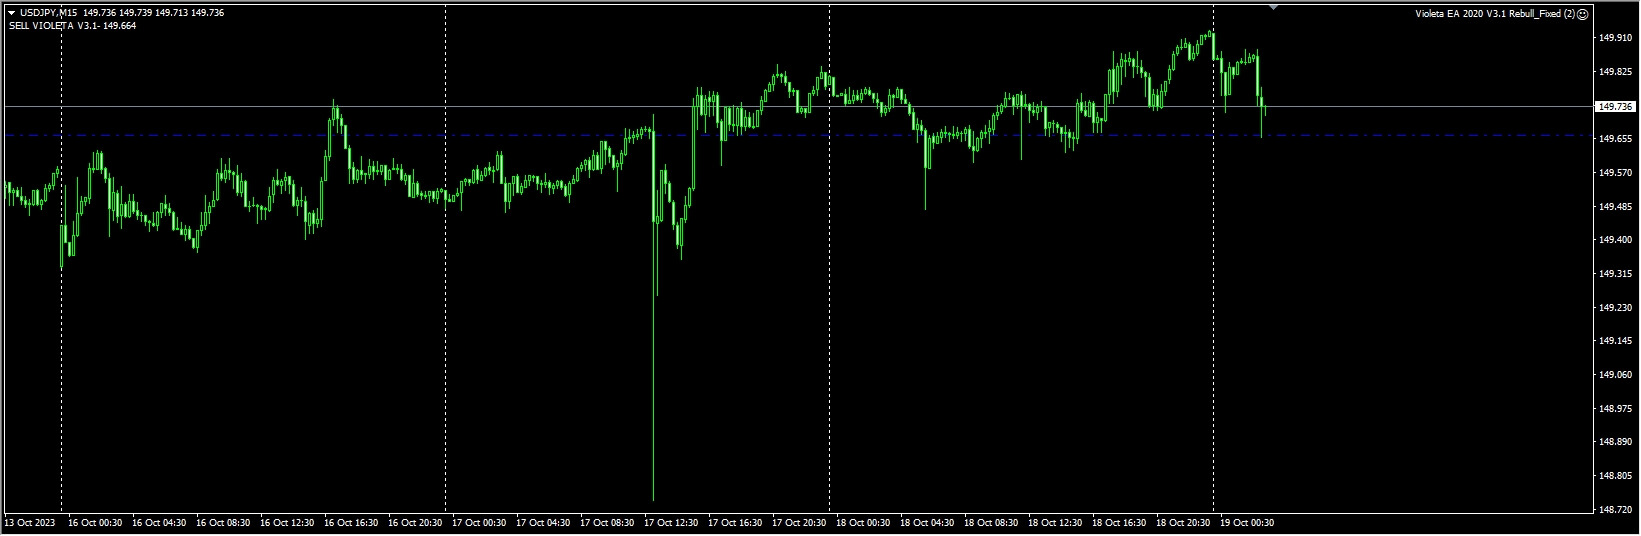Click the 149.315 price scale label

pos(1616,274)
